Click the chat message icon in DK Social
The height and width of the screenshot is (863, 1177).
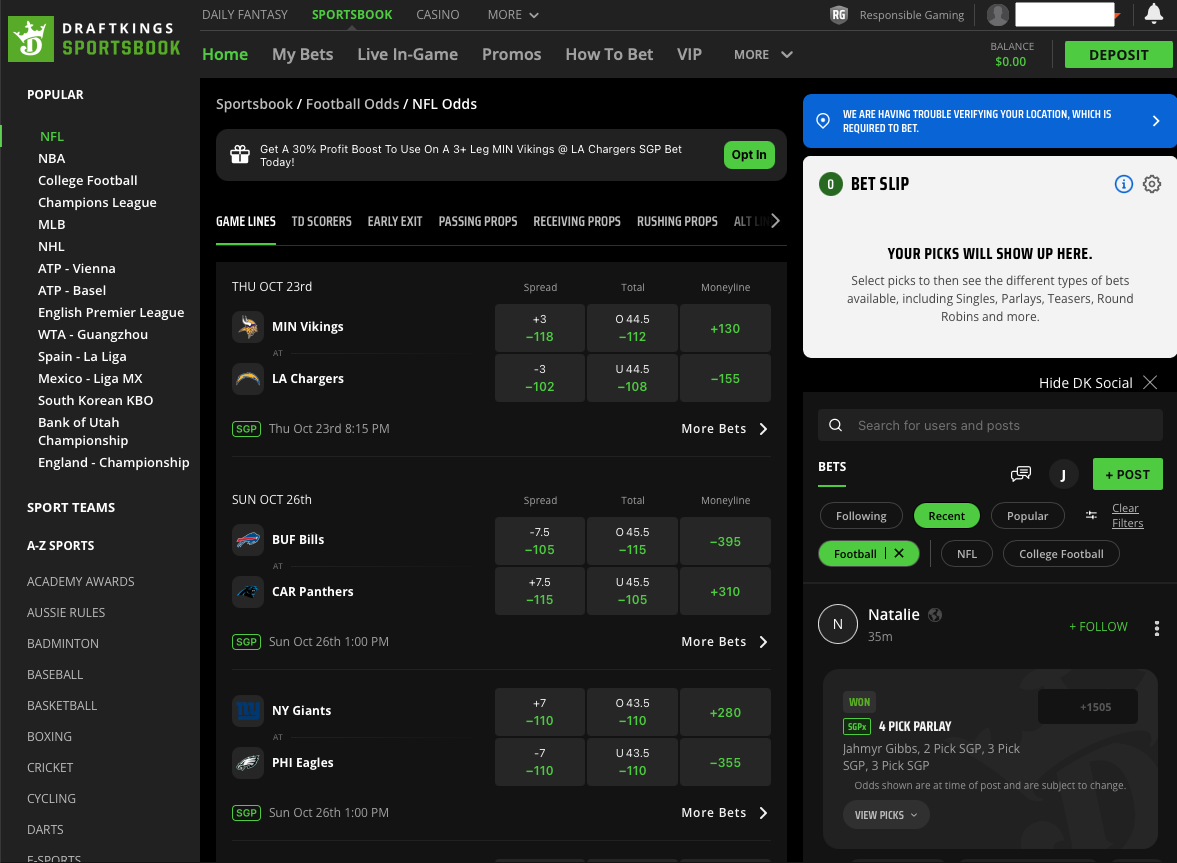coord(1021,473)
